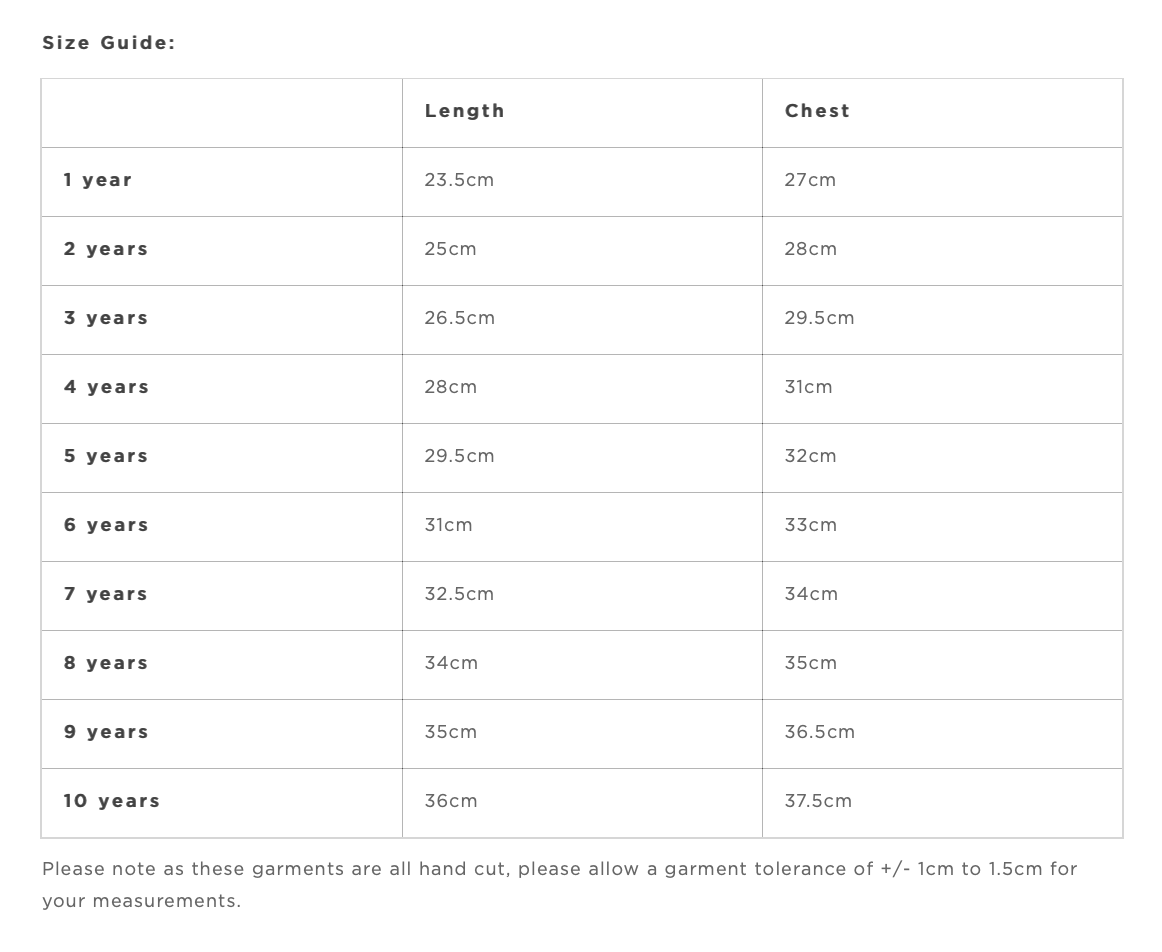1162x952 pixels.
Task: Click the 6 years row label
Action: tap(106, 525)
